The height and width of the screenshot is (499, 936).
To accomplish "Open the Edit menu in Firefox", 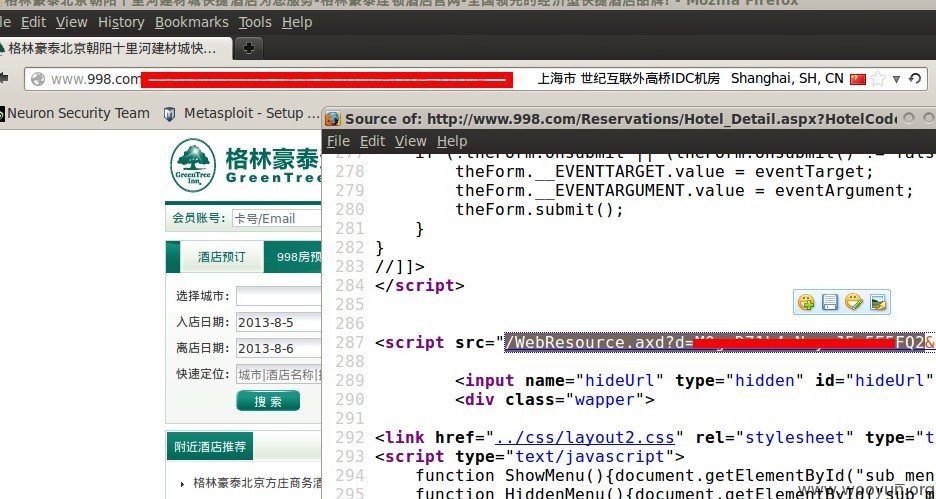I will pyautogui.click(x=33, y=22).
